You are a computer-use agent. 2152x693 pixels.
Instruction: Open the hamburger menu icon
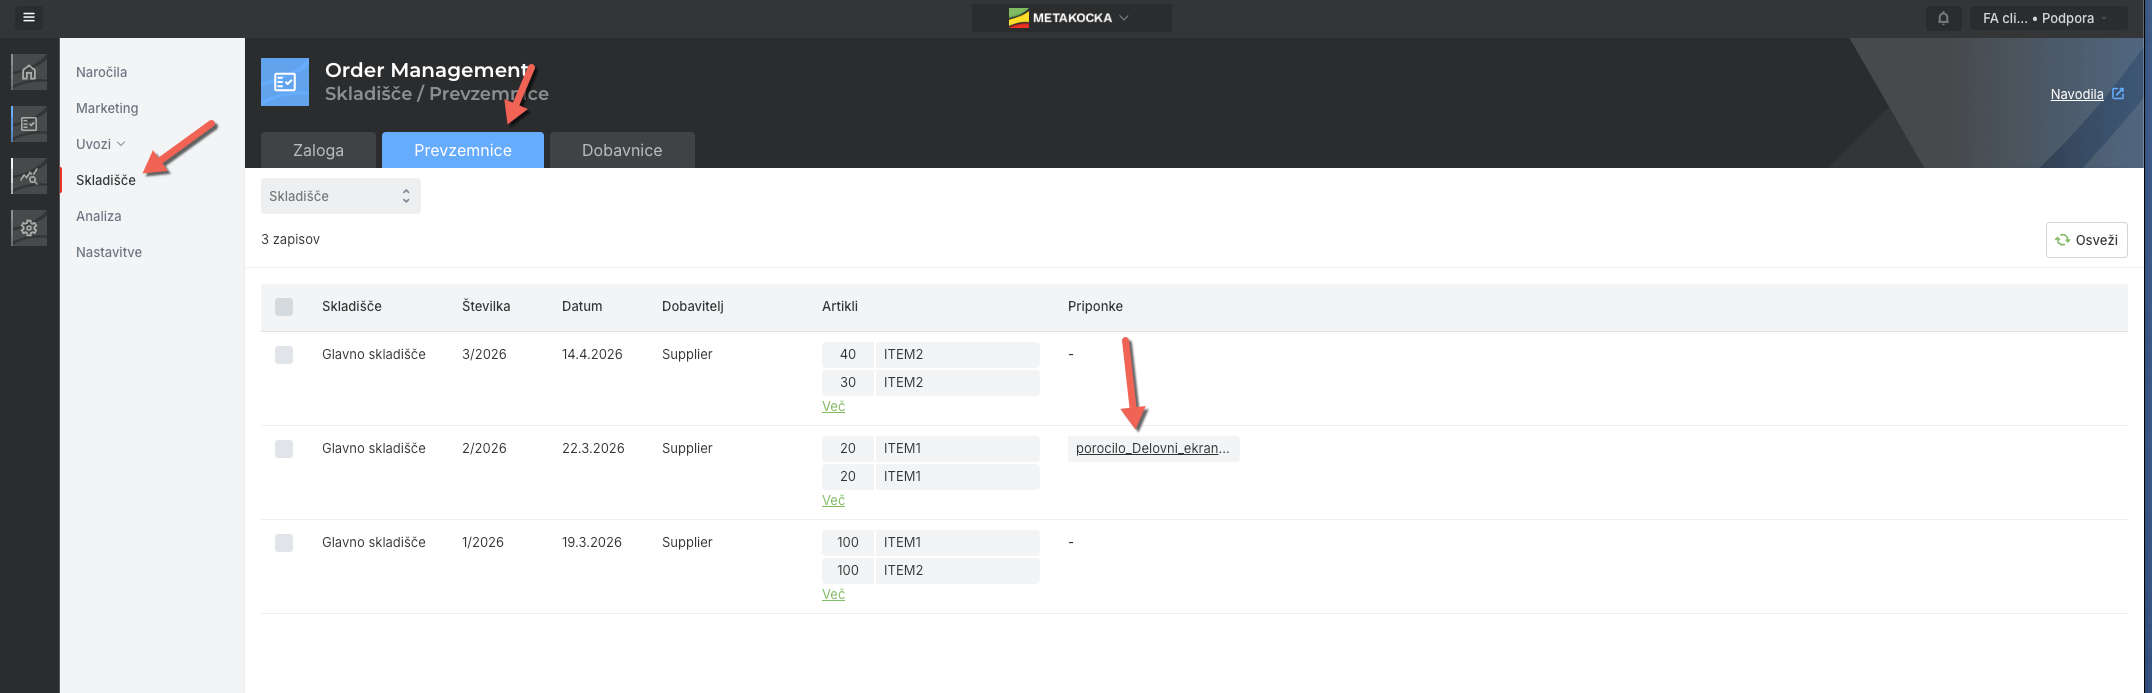(x=29, y=18)
